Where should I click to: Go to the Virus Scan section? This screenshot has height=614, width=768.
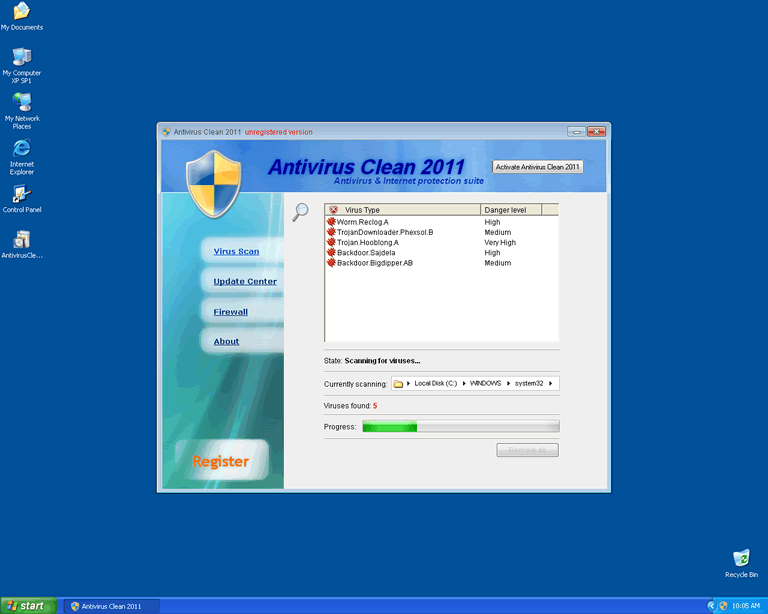[236, 251]
